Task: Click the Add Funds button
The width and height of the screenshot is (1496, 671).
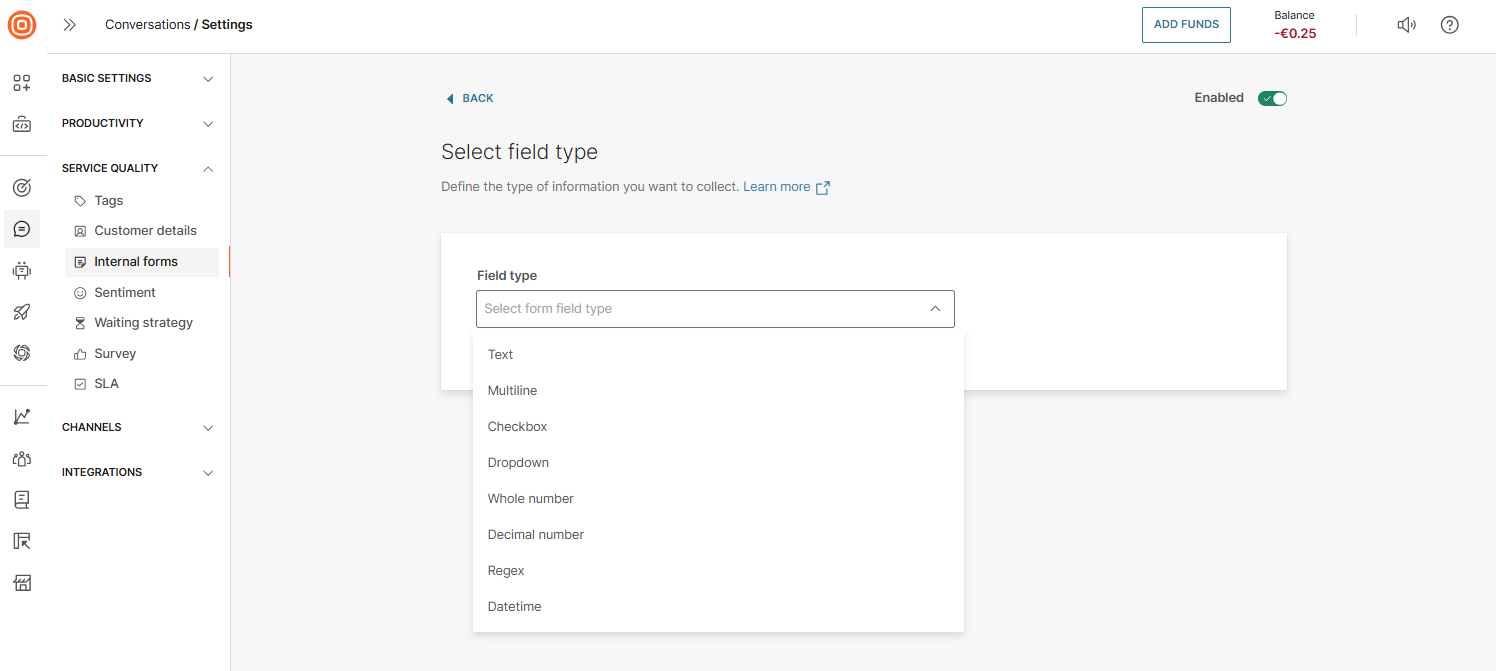Action: click(1186, 25)
